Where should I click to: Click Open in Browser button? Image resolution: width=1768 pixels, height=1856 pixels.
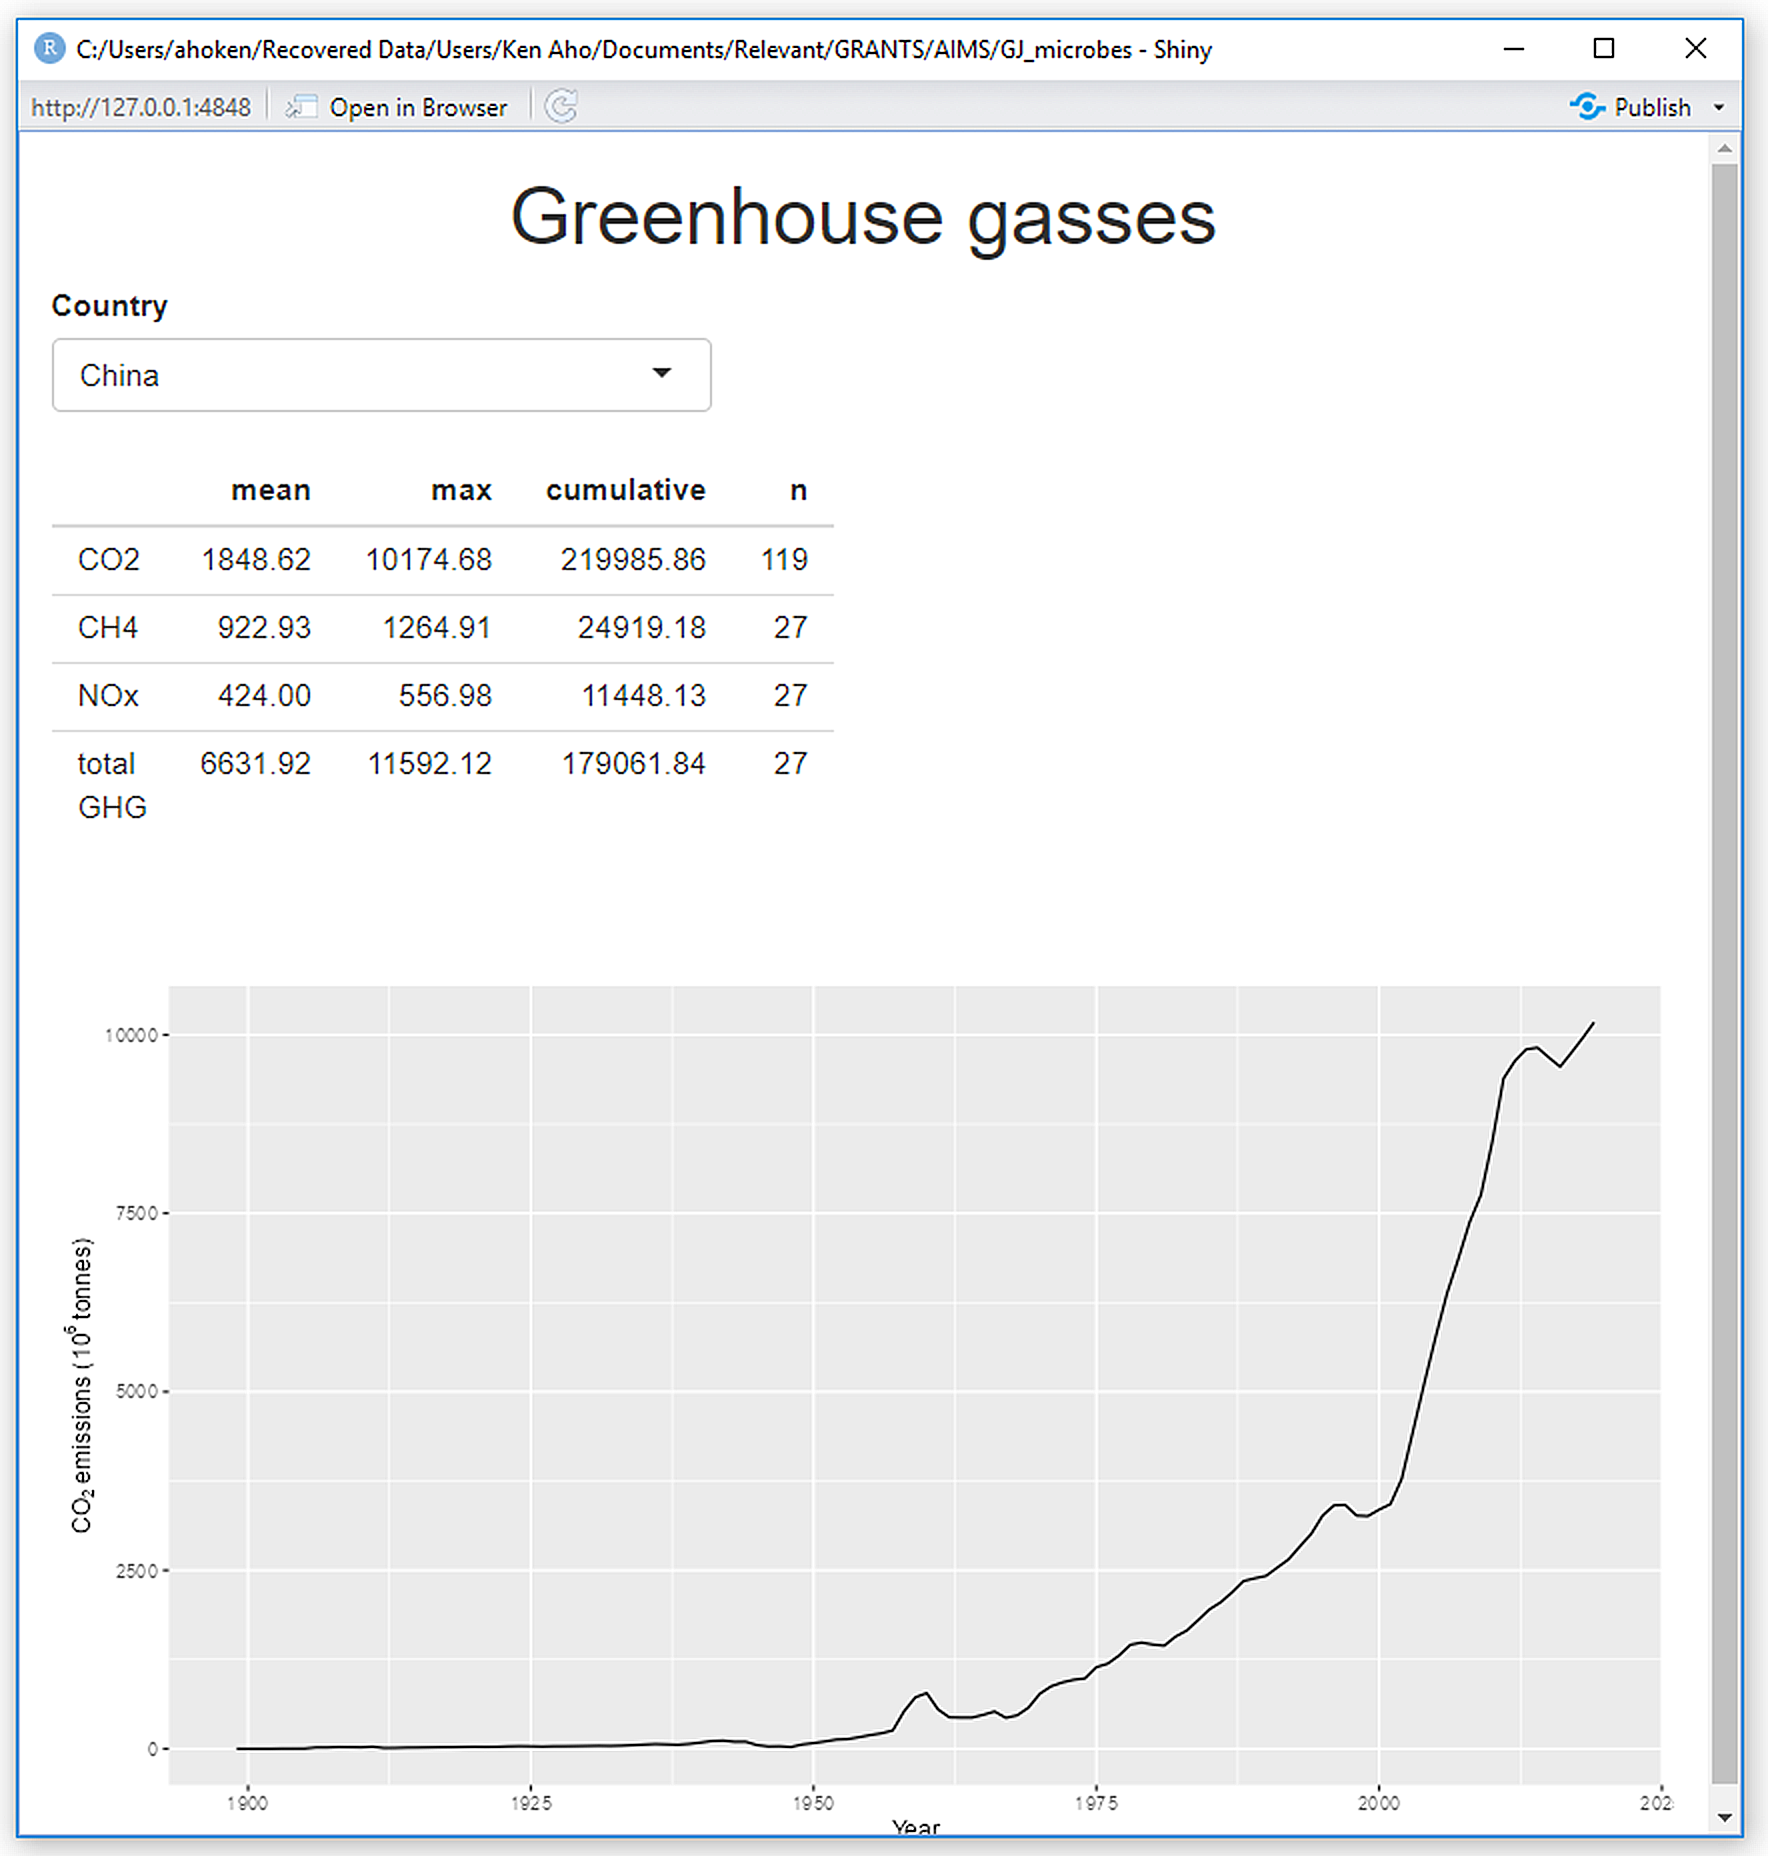(x=397, y=107)
